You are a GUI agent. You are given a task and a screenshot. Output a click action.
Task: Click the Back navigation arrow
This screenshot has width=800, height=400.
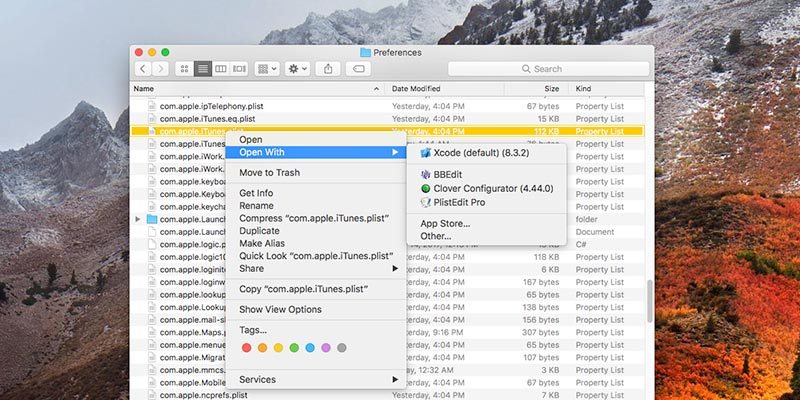(144, 69)
